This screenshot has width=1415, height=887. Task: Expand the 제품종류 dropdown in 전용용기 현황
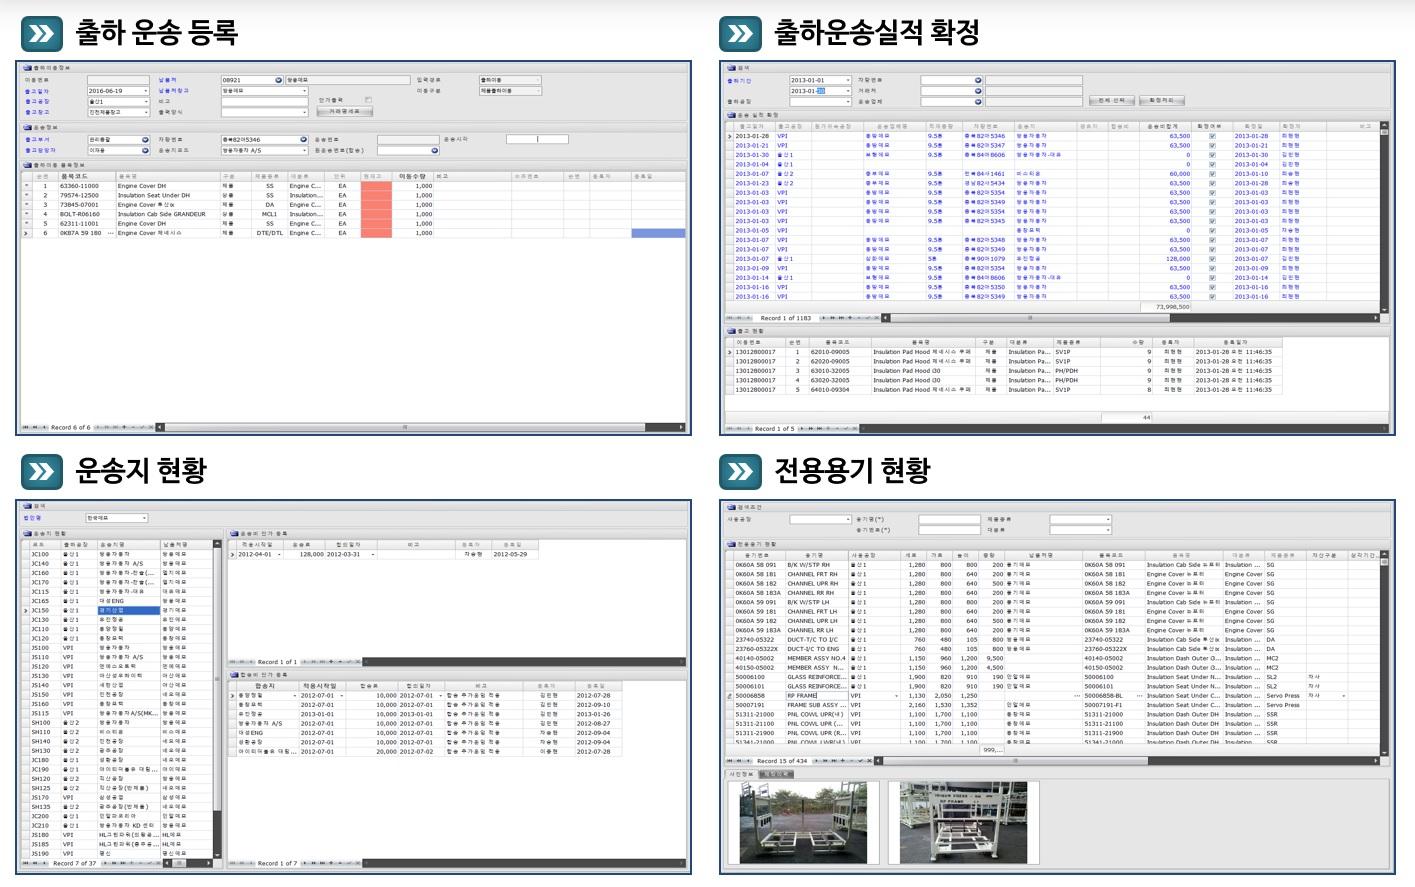1108,520
